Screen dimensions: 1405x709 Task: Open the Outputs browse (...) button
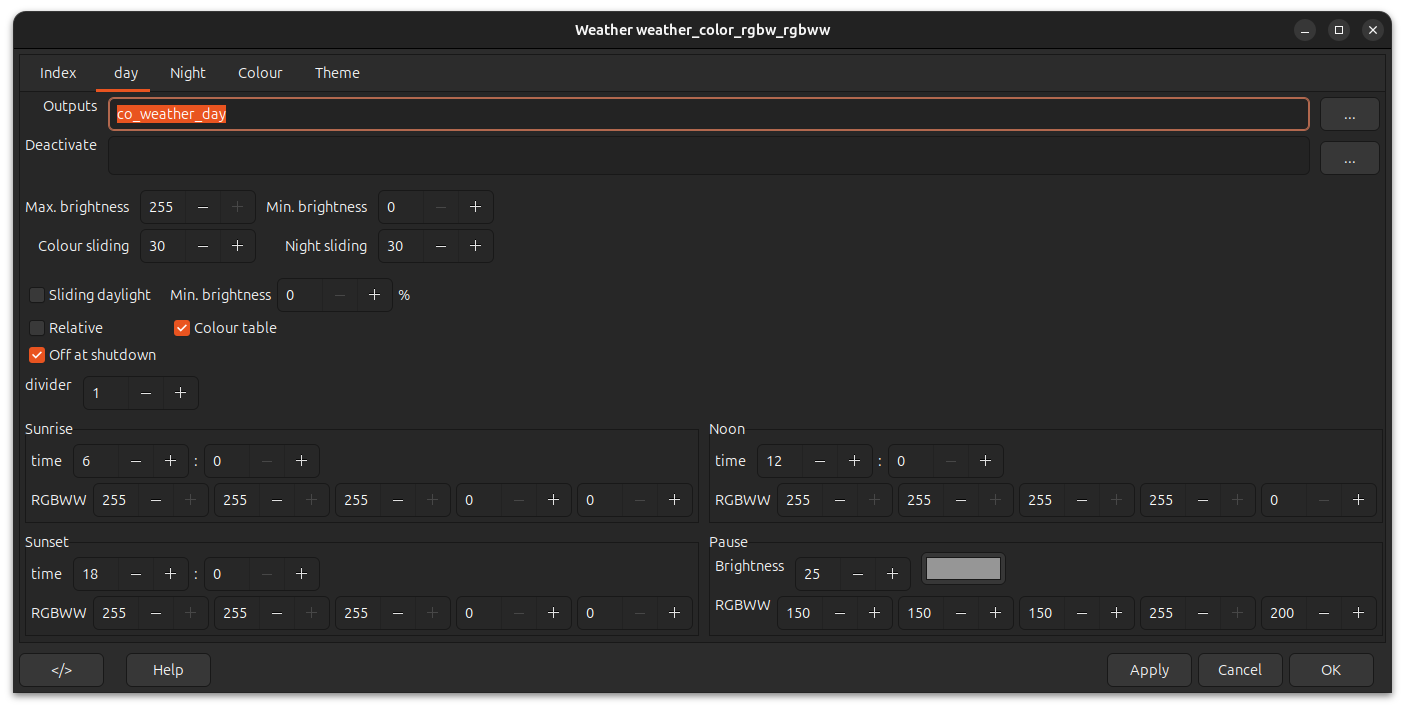point(1349,115)
